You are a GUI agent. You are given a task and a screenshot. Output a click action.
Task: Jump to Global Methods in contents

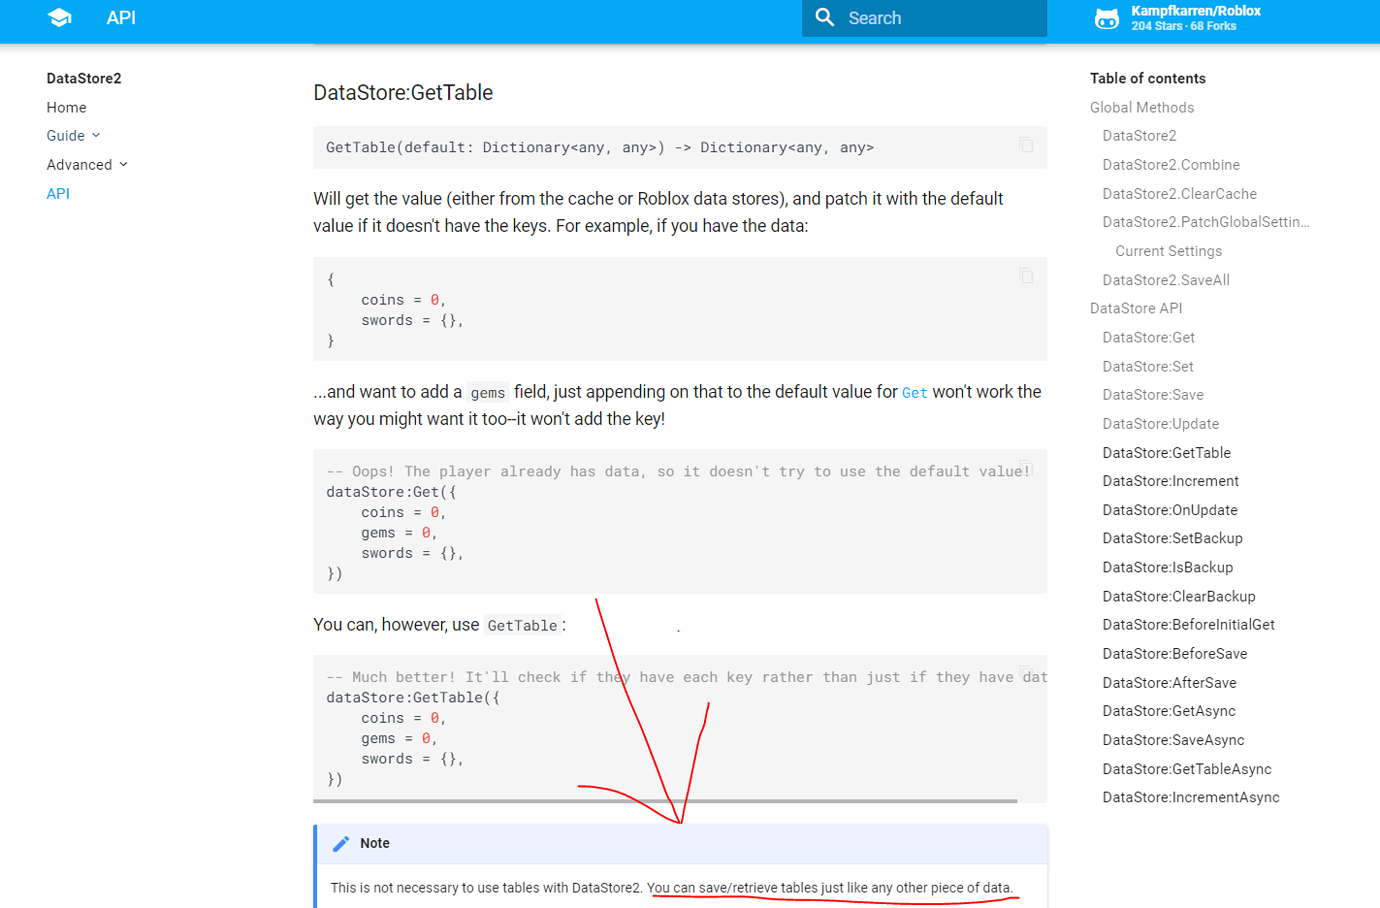(x=1142, y=107)
